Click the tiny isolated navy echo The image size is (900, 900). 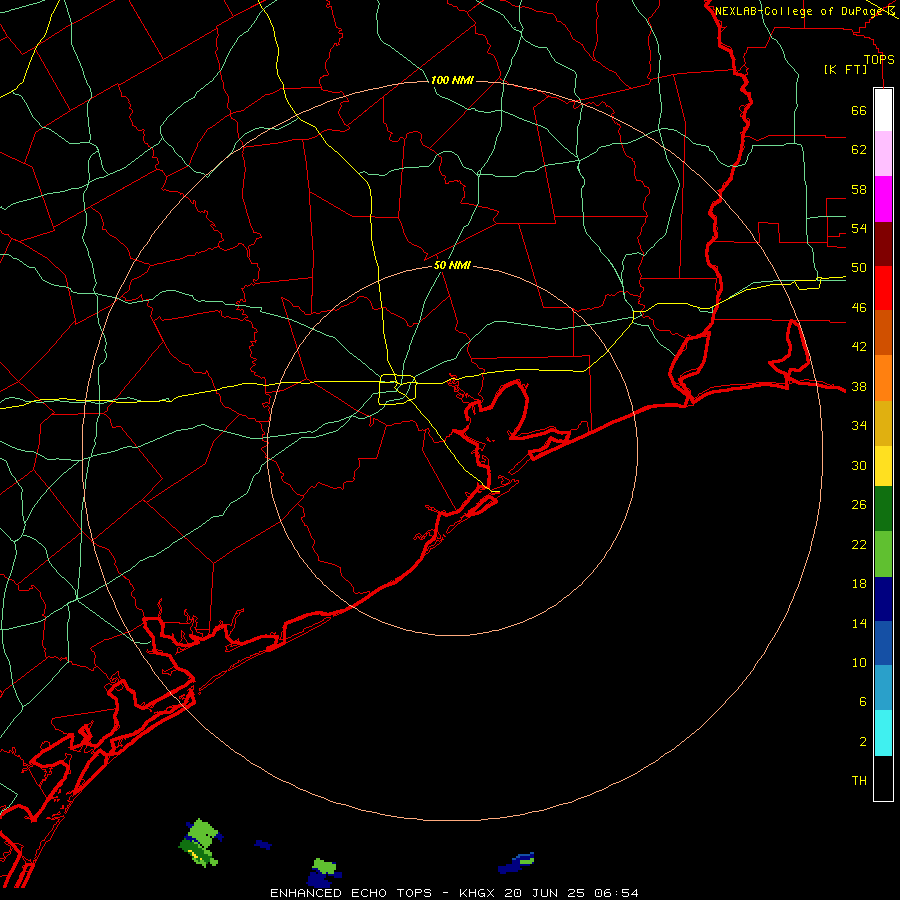[x=263, y=844]
